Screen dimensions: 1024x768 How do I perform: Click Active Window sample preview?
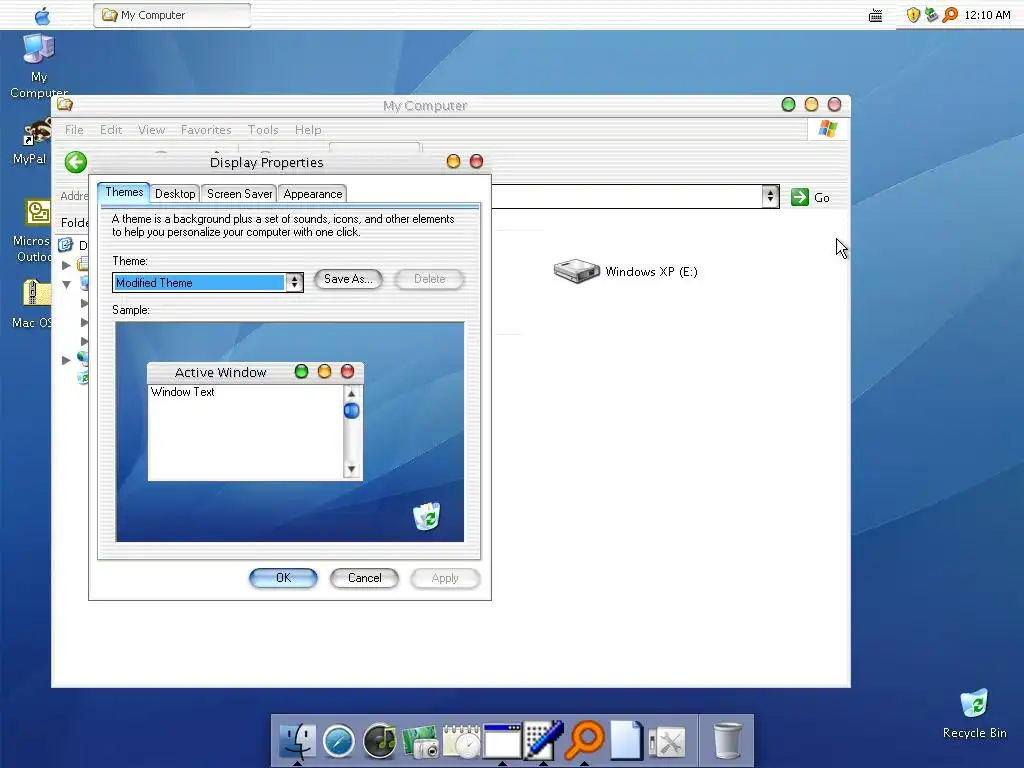pyautogui.click(x=255, y=422)
